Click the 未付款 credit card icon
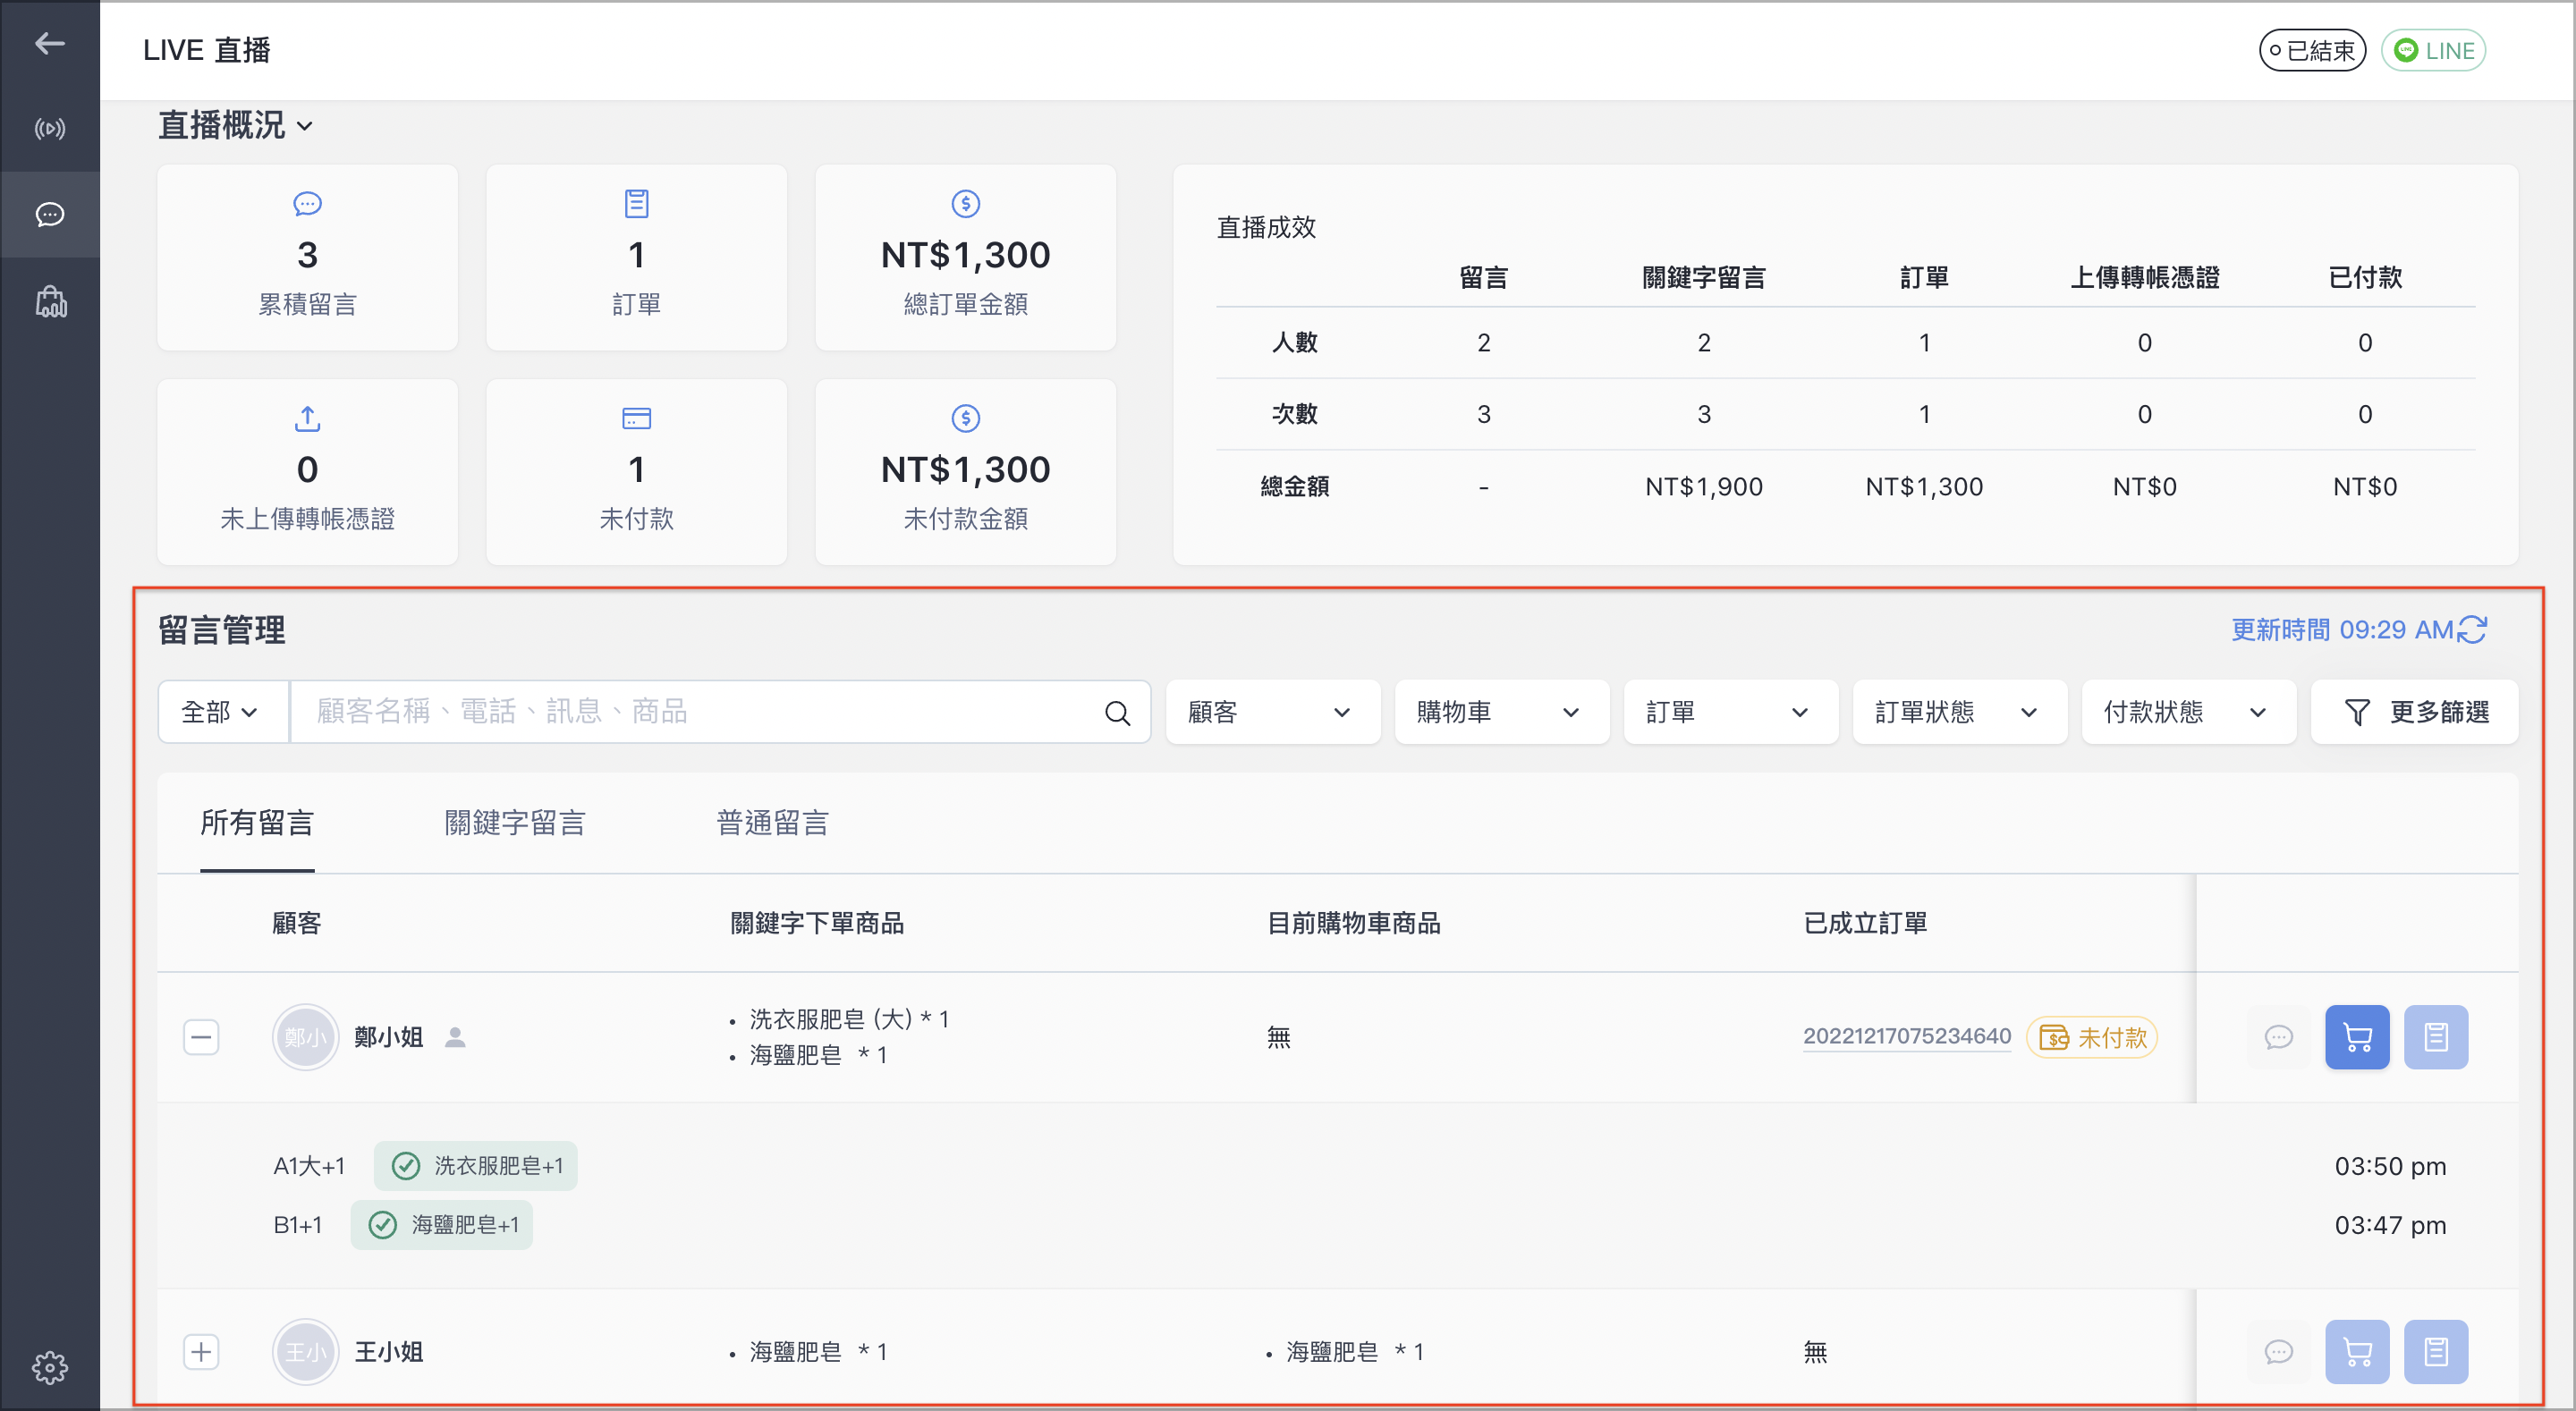 pos(636,418)
